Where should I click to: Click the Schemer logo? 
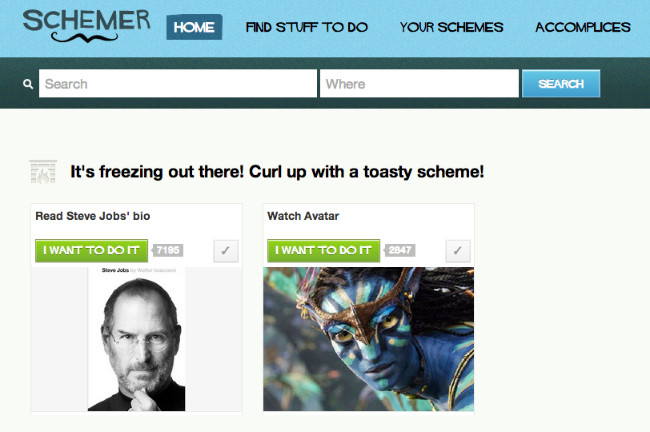[x=86, y=26]
